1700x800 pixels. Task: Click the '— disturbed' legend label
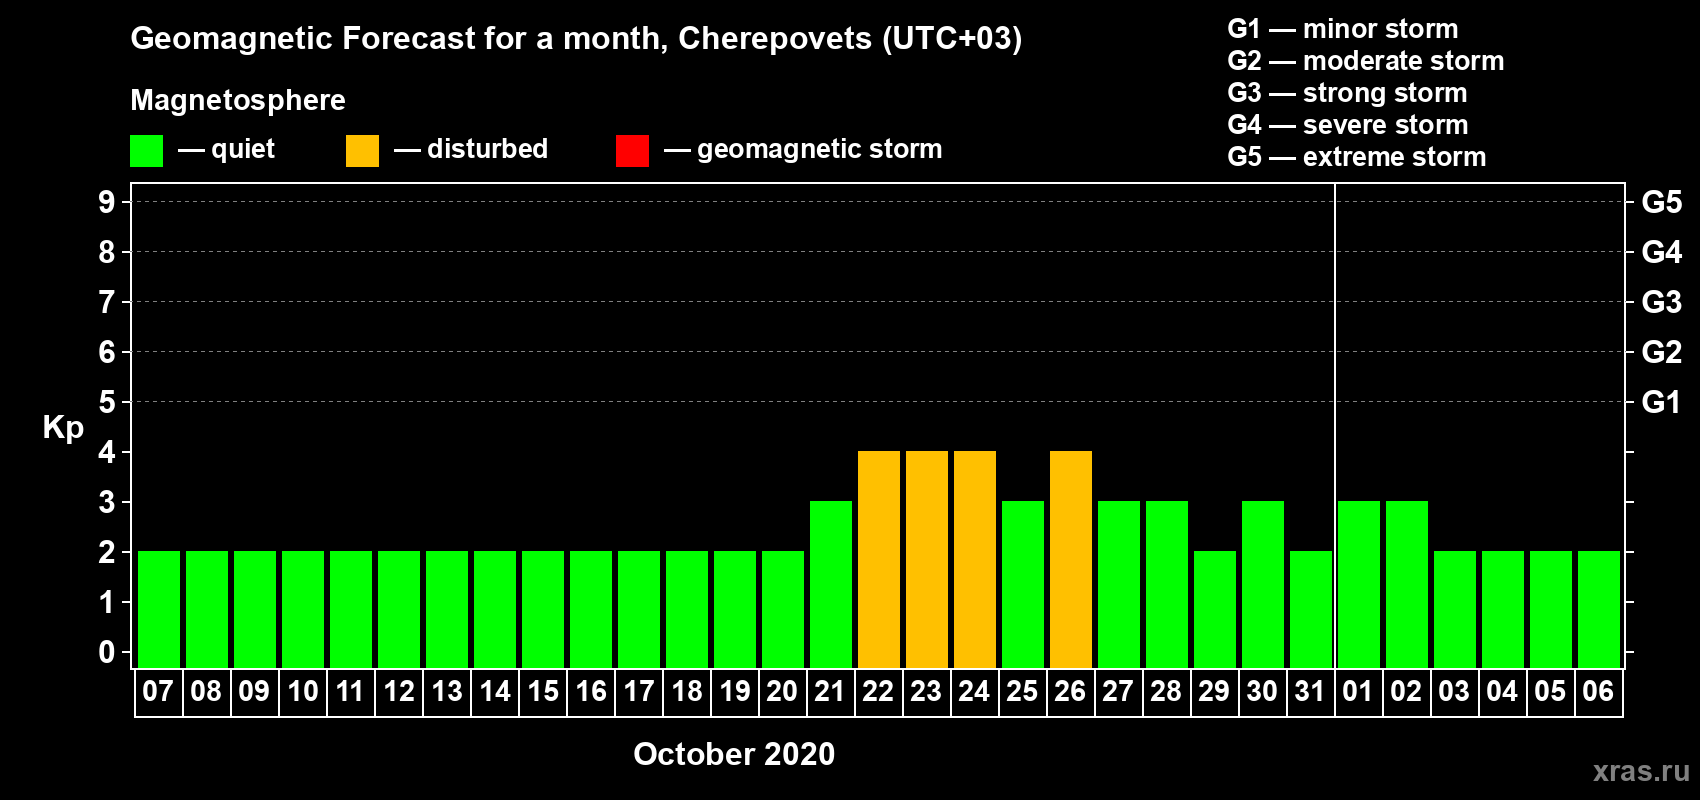(x=471, y=149)
